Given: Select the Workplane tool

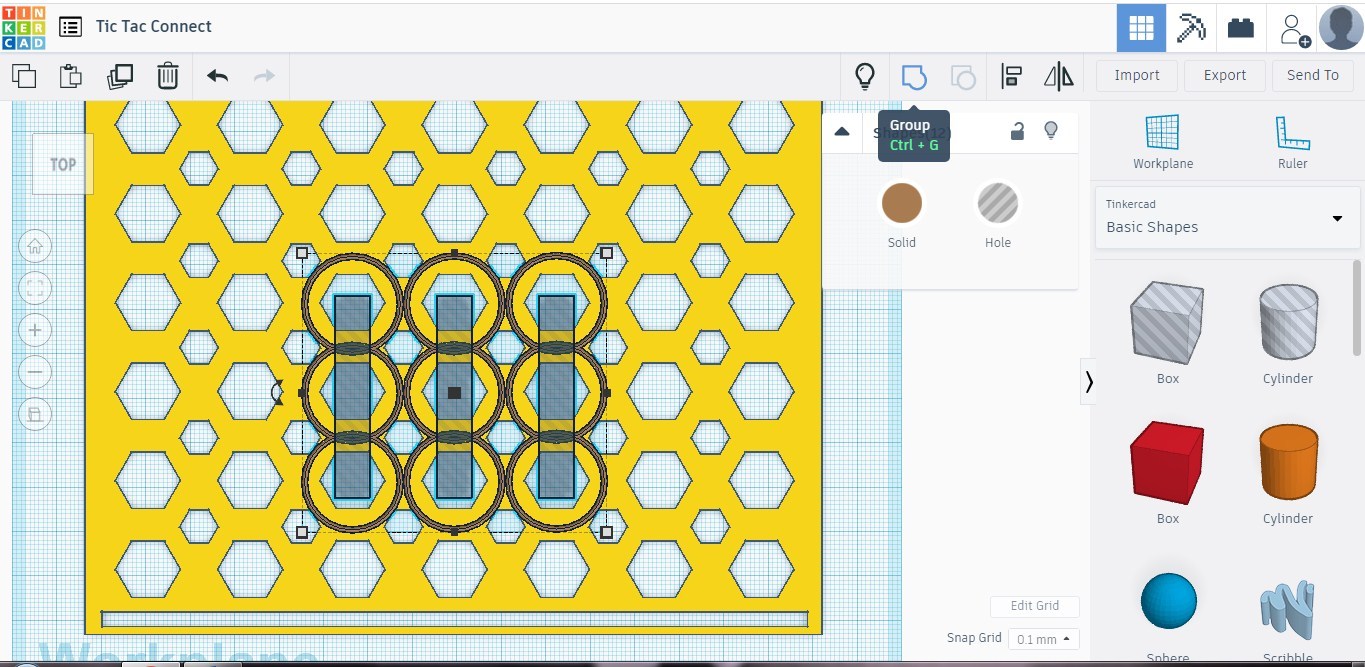Looking at the screenshot, I should (1163, 142).
